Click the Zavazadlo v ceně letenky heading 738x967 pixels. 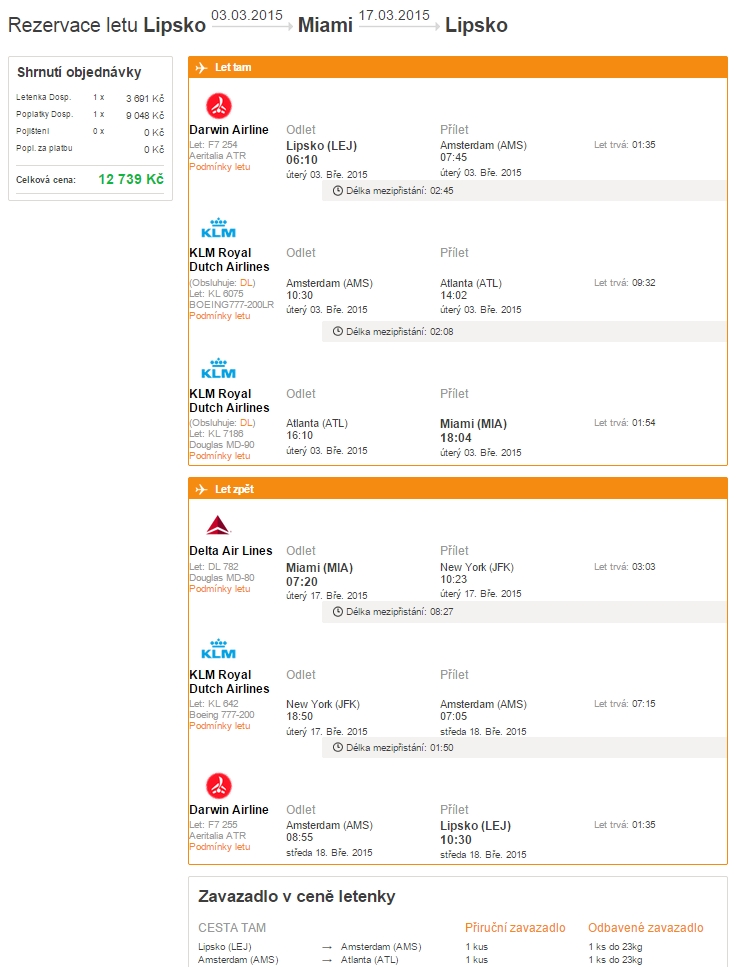coord(297,897)
